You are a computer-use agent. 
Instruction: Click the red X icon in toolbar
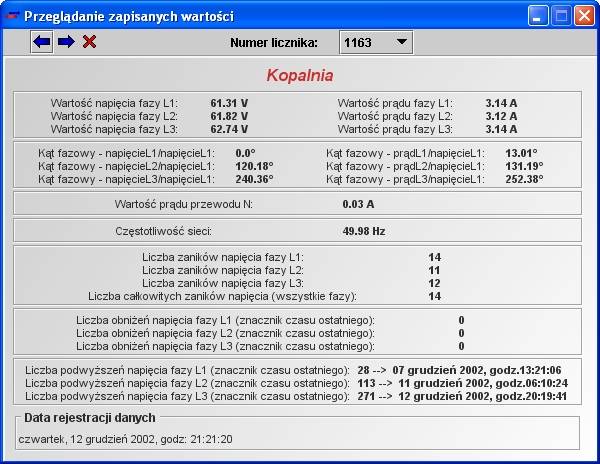pyautogui.click(x=89, y=41)
